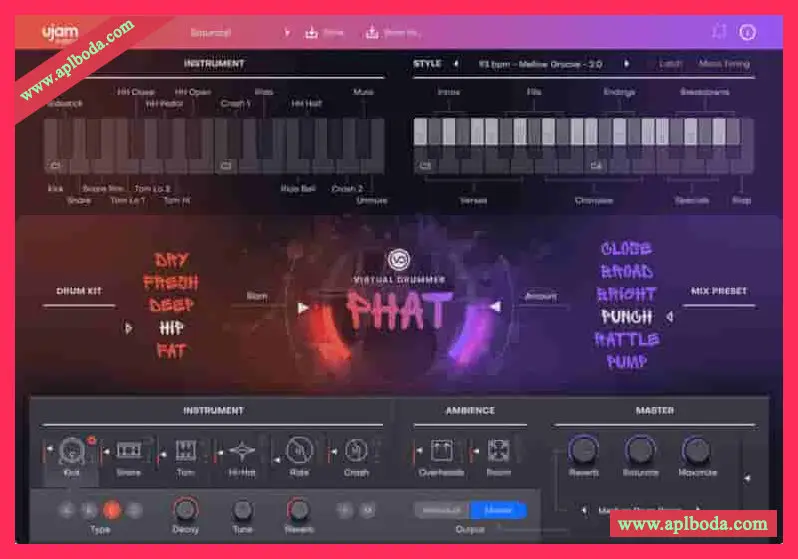Select the second Type option button

pyautogui.click(x=89, y=510)
